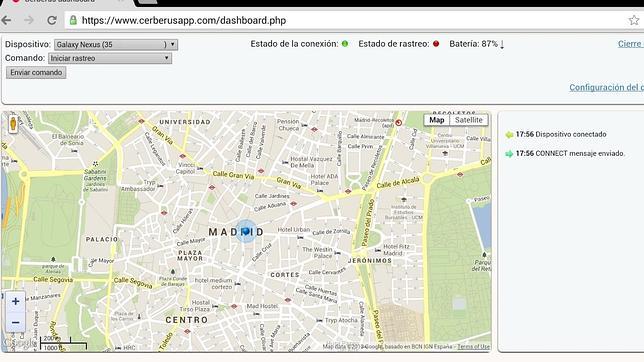The width and height of the screenshot is (644, 362).
Task: Click the yellow arrow icon next to Dispositivo conectado
Action: pyautogui.click(x=509, y=134)
